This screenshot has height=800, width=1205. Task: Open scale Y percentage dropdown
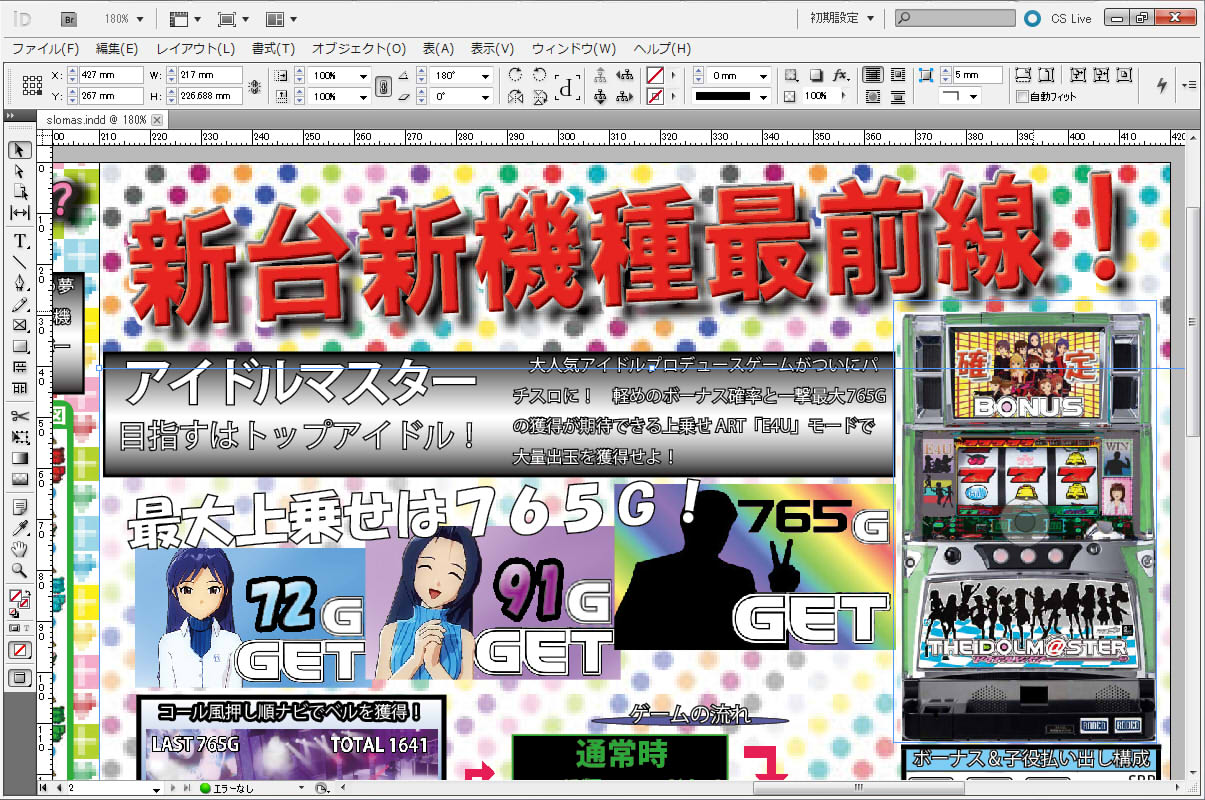point(364,97)
